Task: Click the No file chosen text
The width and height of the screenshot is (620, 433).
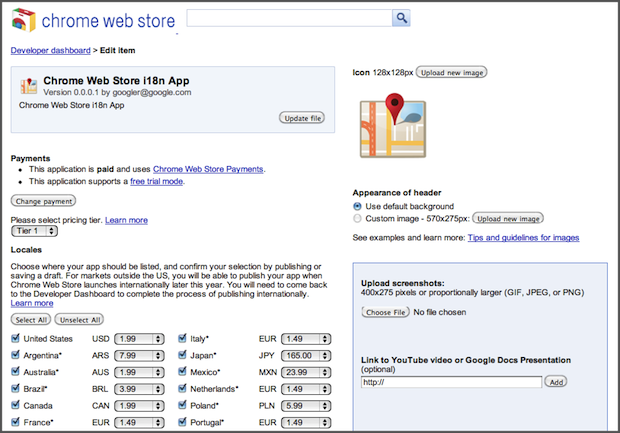Action: pos(440,312)
